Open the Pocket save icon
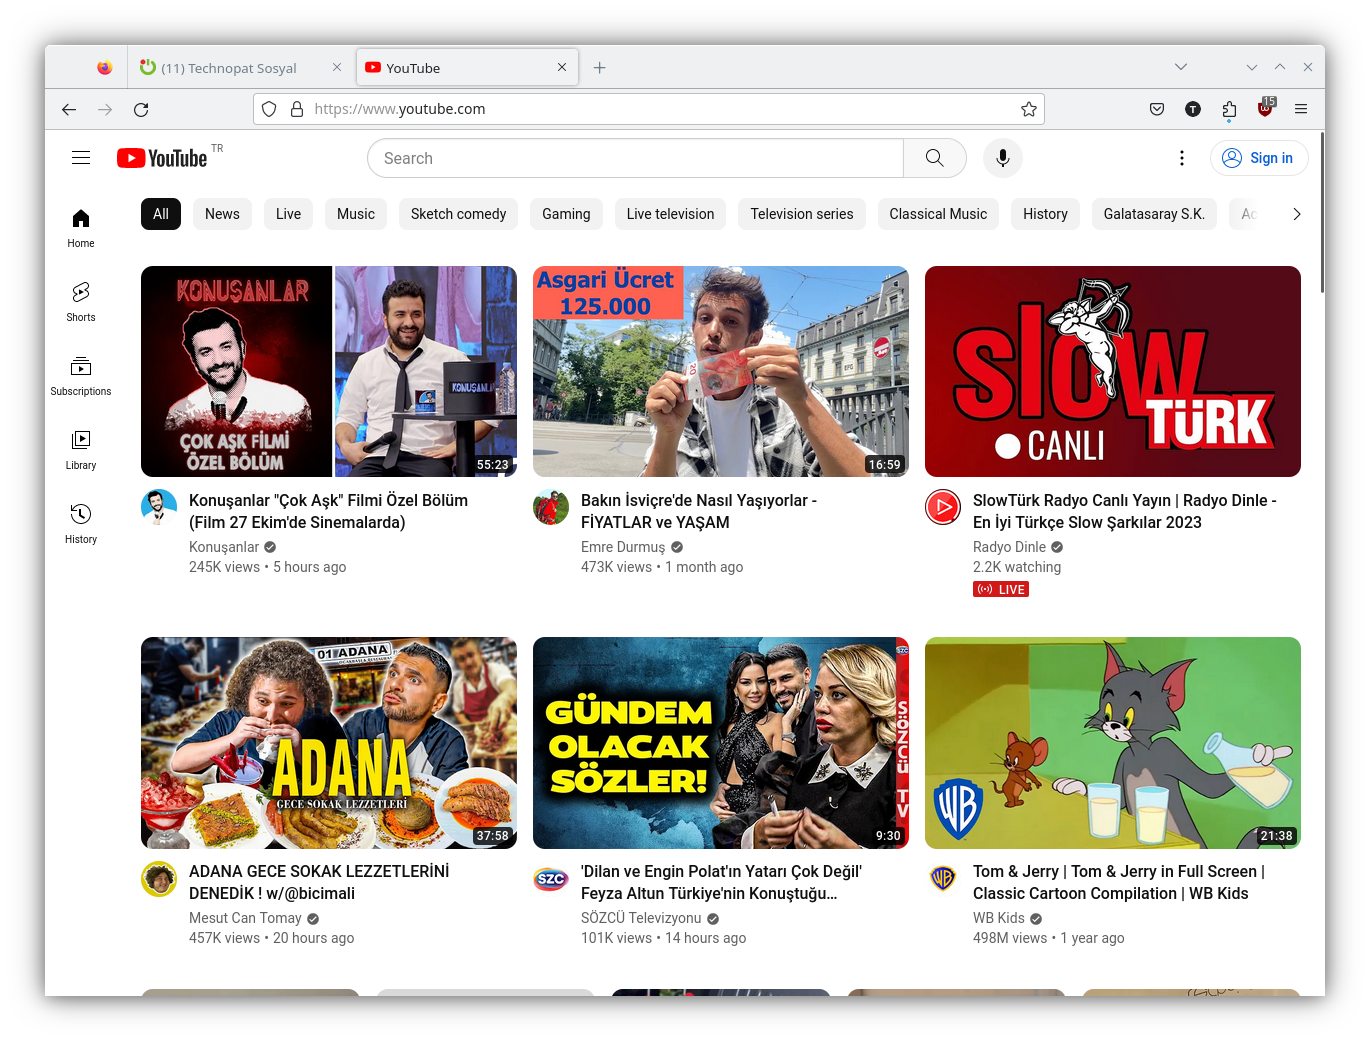The width and height of the screenshot is (1370, 1041). click(1157, 109)
